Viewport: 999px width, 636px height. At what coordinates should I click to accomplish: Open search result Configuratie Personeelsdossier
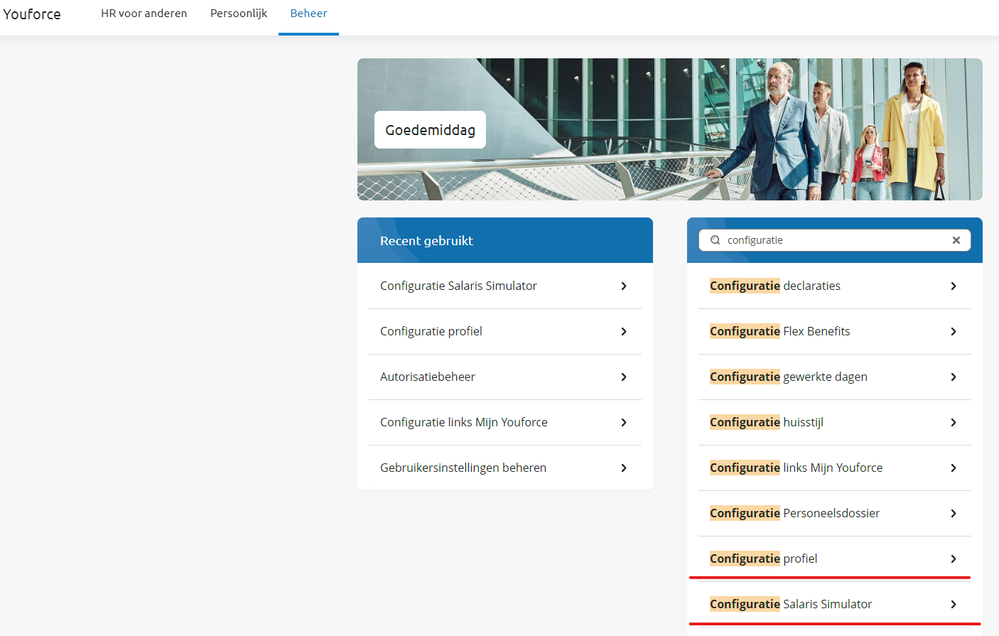(835, 513)
